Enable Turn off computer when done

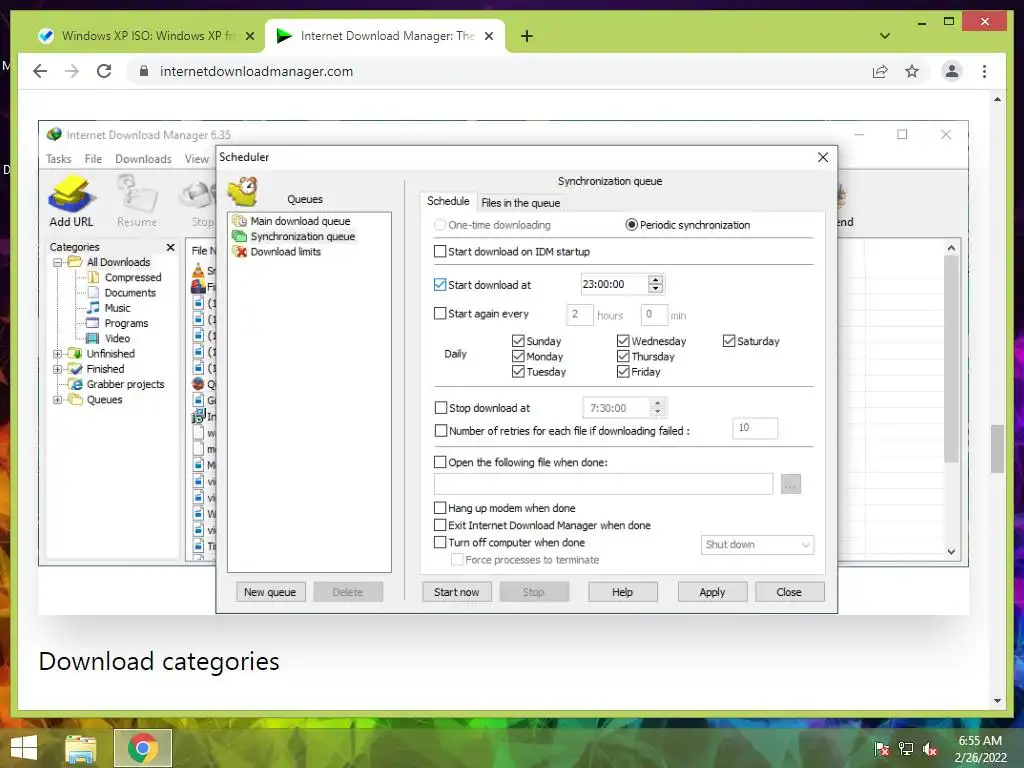coord(440,542)
